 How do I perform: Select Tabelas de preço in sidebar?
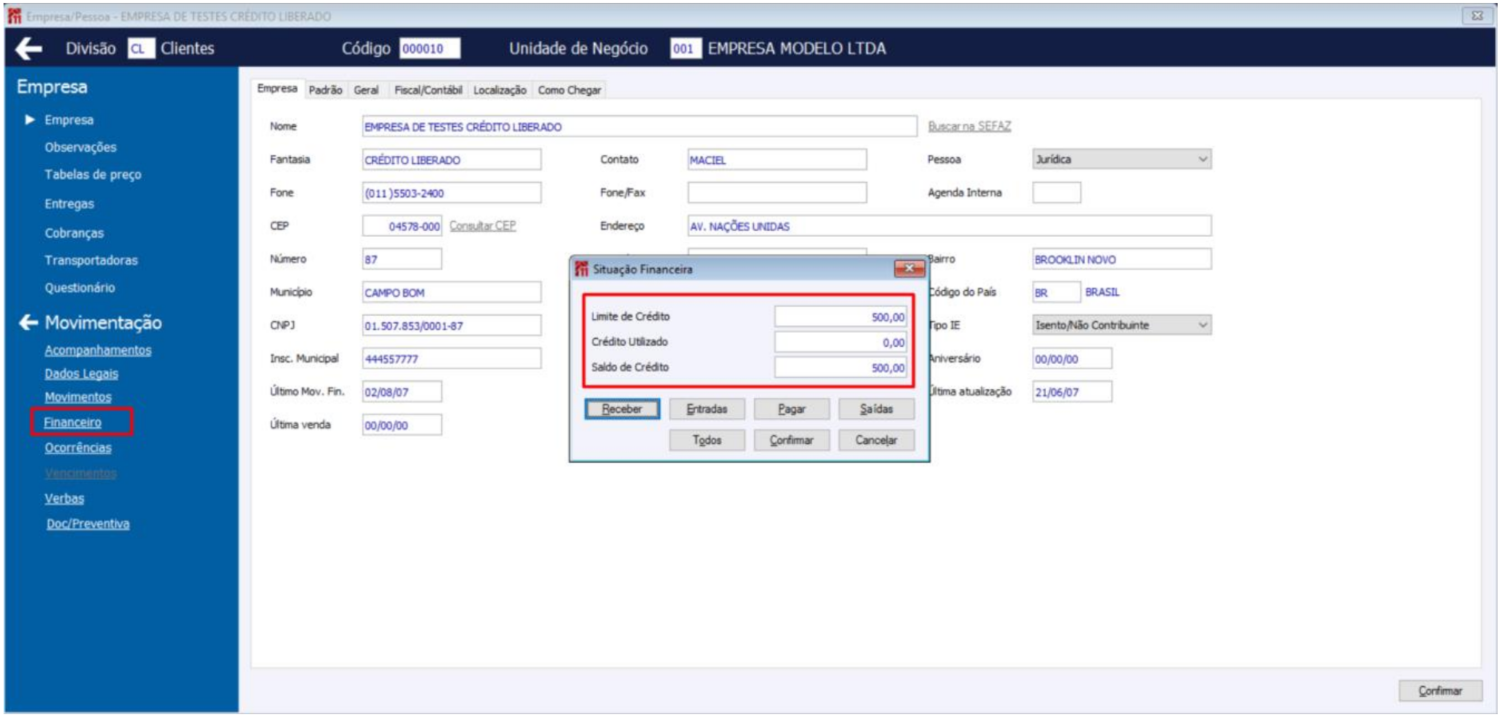point(93,174)
